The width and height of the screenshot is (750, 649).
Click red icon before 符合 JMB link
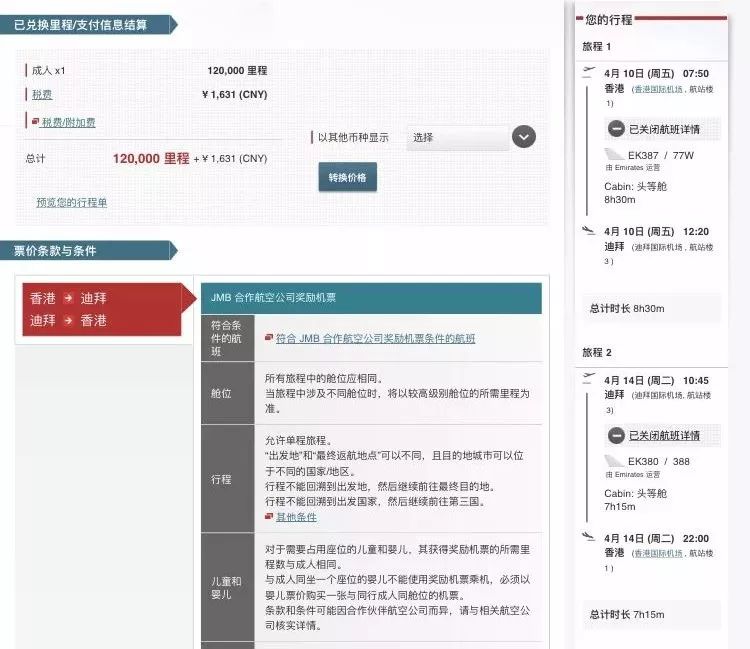tap(269, 338)
